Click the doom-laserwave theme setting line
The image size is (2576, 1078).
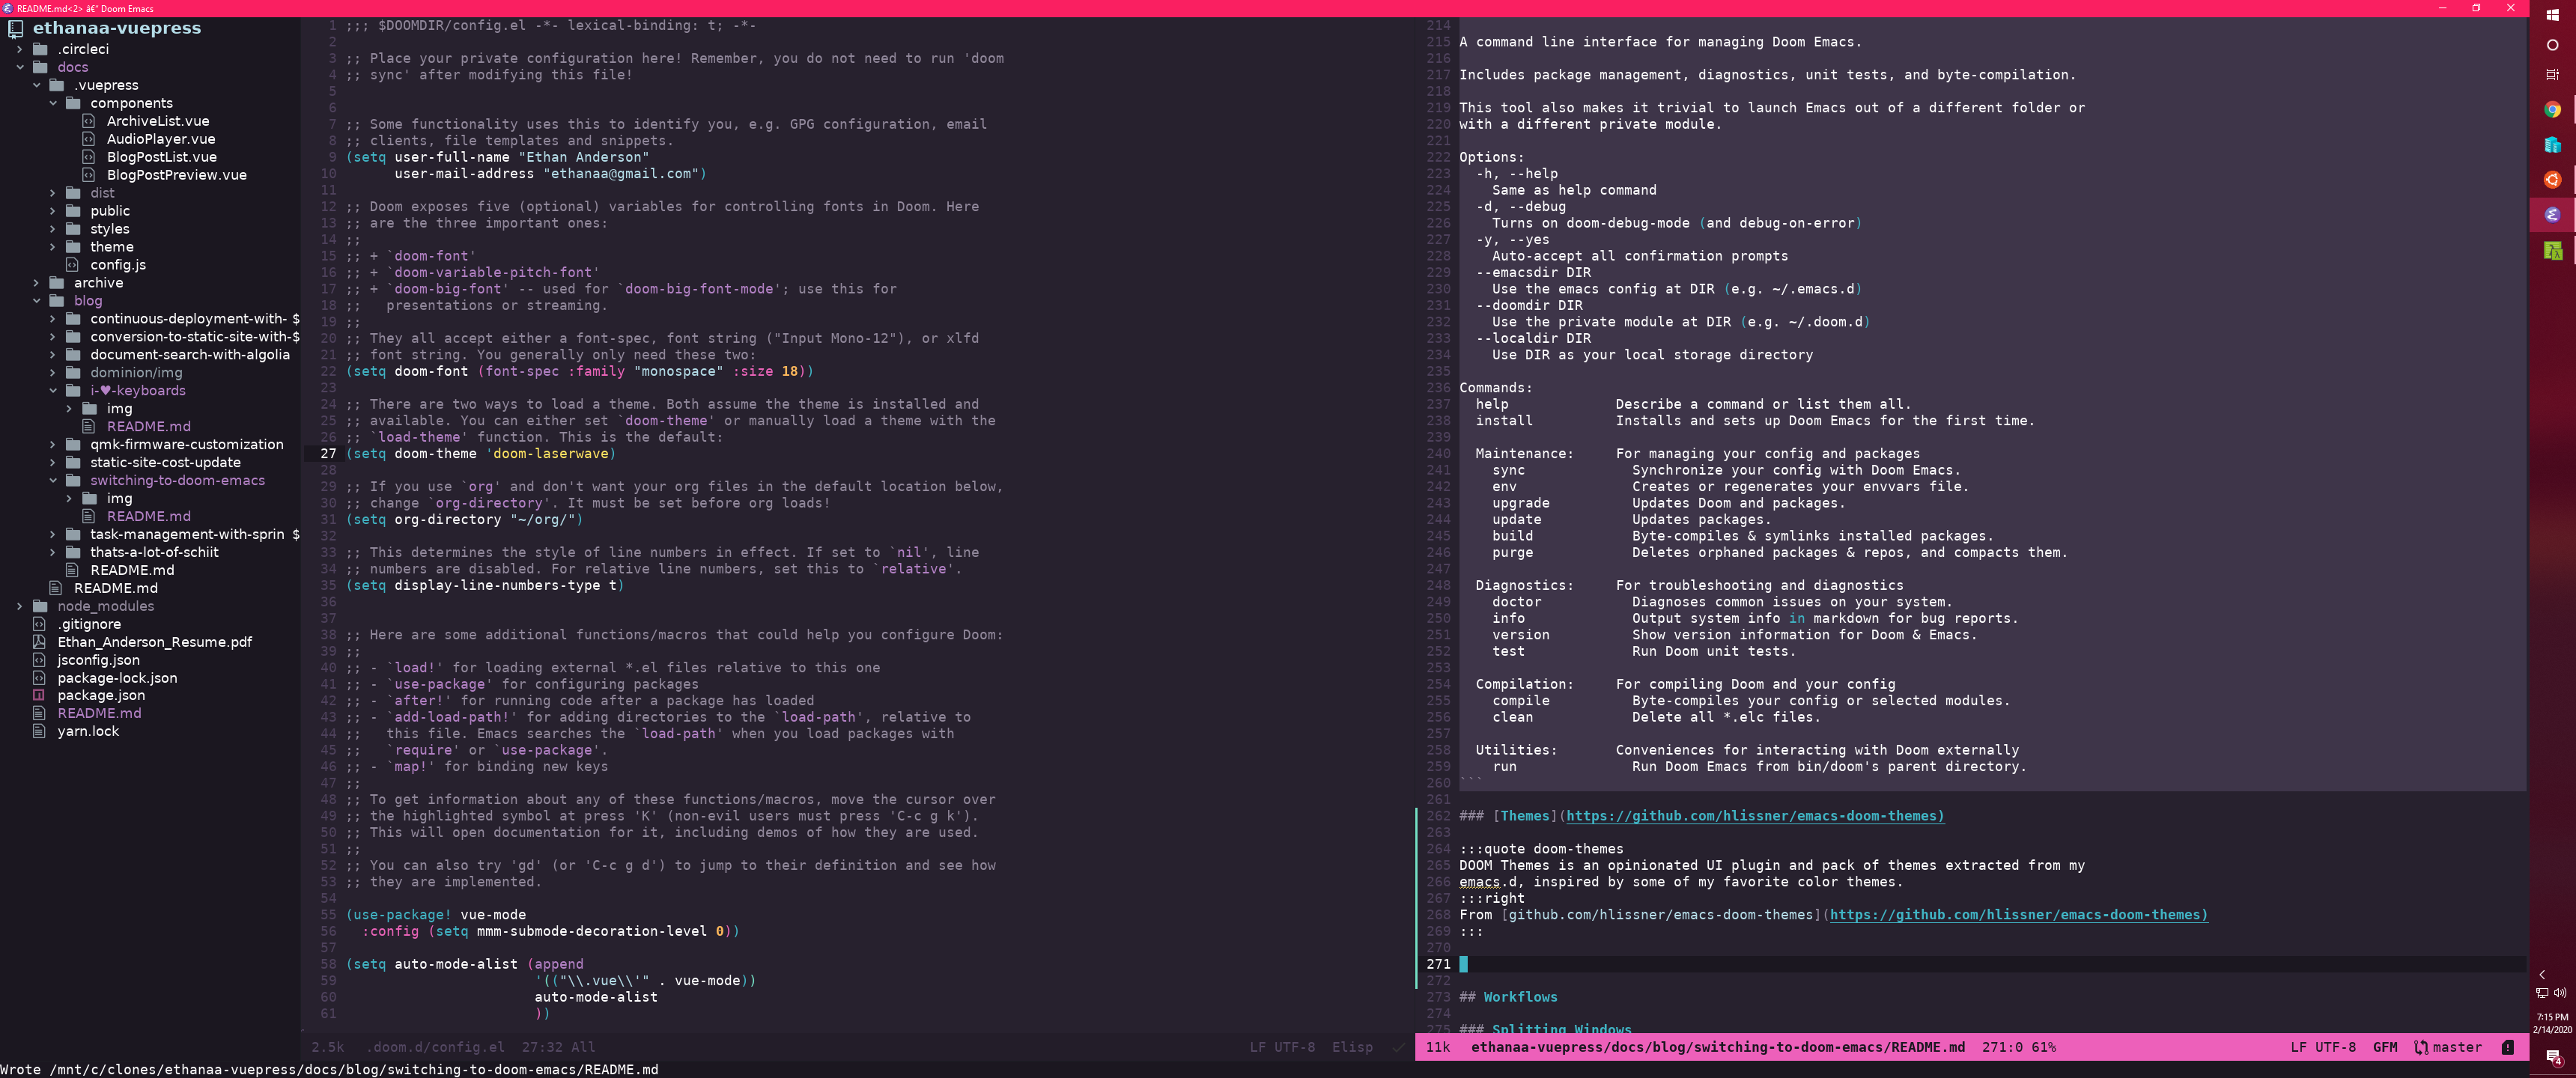(480, 454)
